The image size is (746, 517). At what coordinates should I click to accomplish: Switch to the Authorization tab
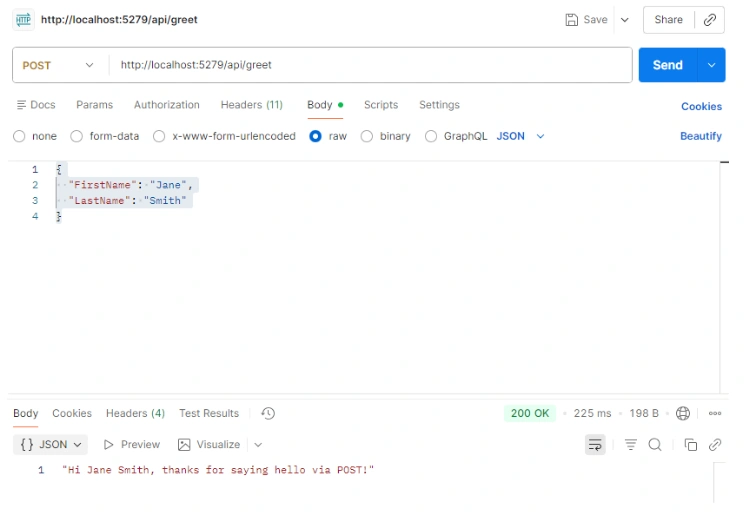tap(167, 105)
